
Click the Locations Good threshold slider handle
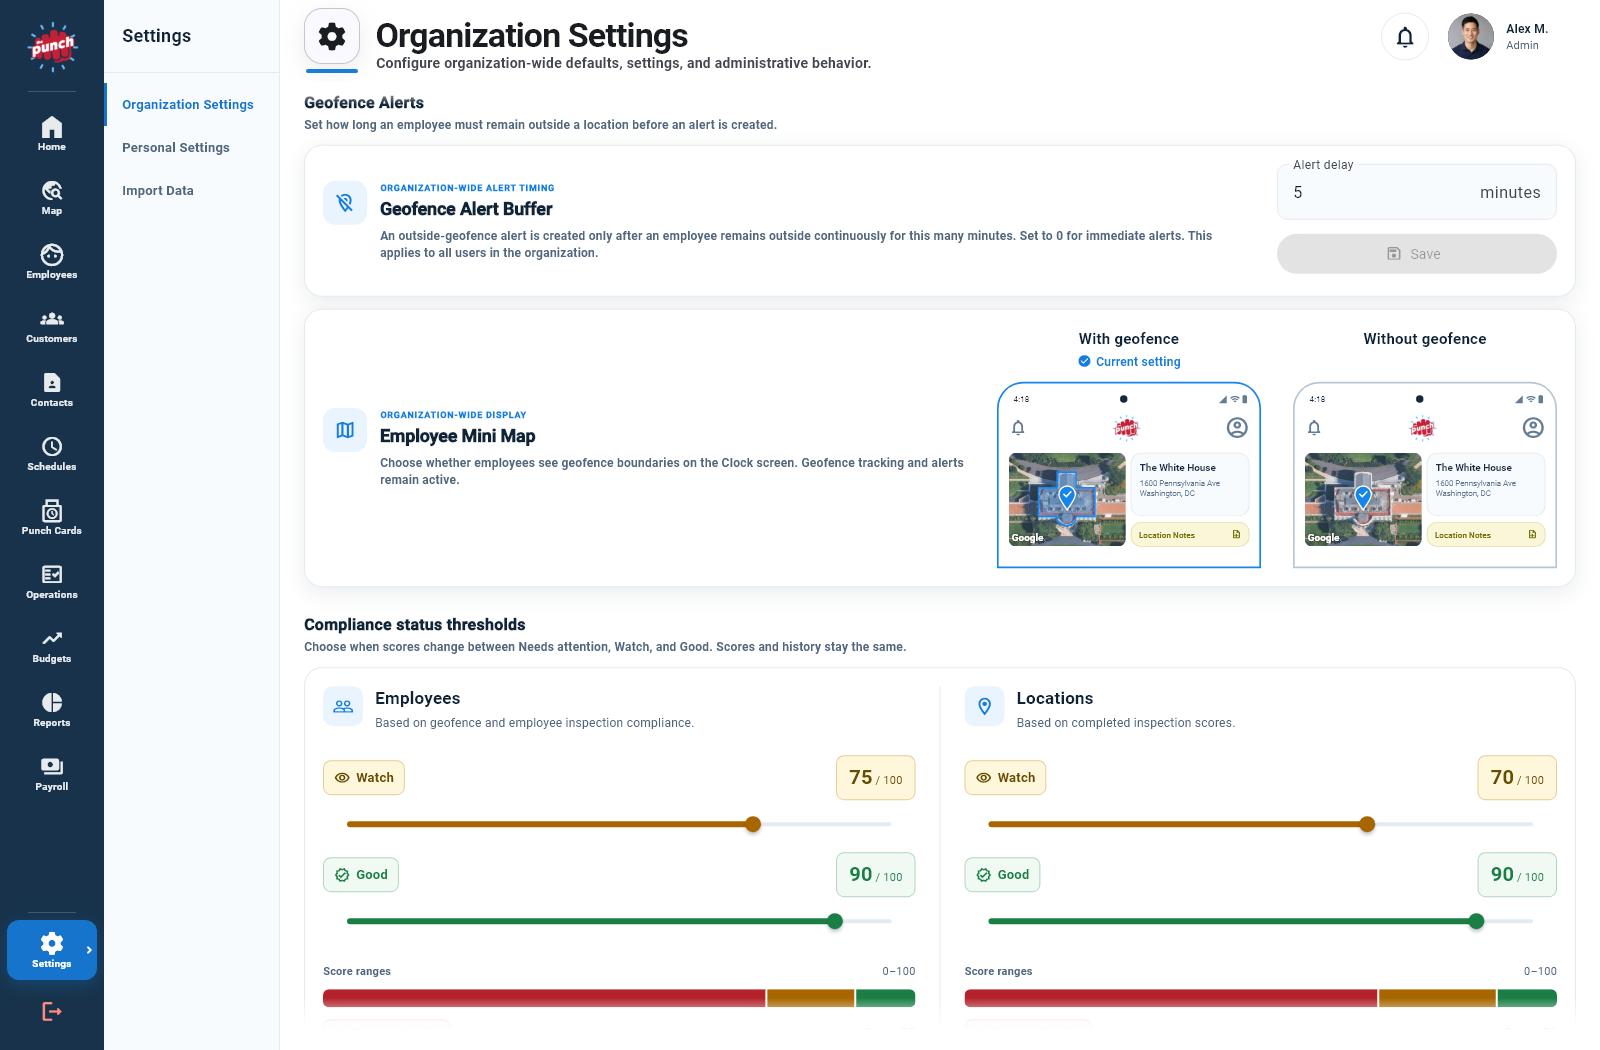1476,921
